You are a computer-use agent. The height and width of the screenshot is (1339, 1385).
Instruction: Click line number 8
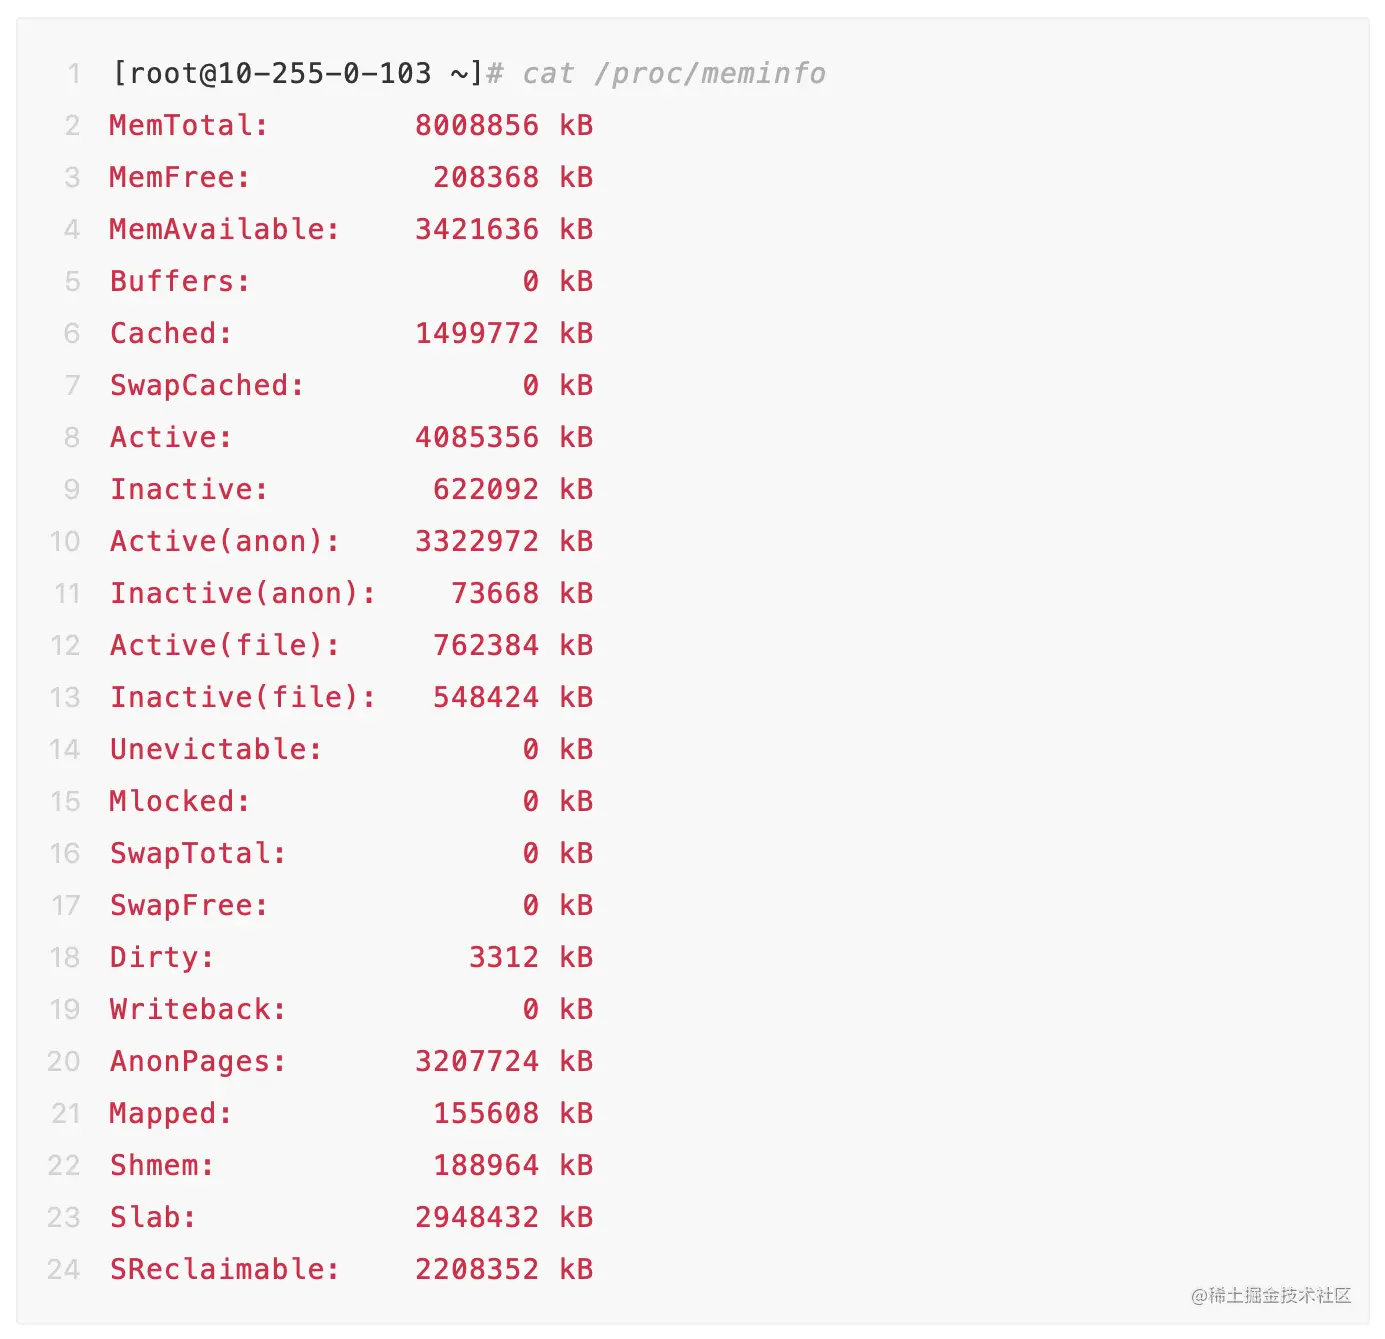[72, 438]
